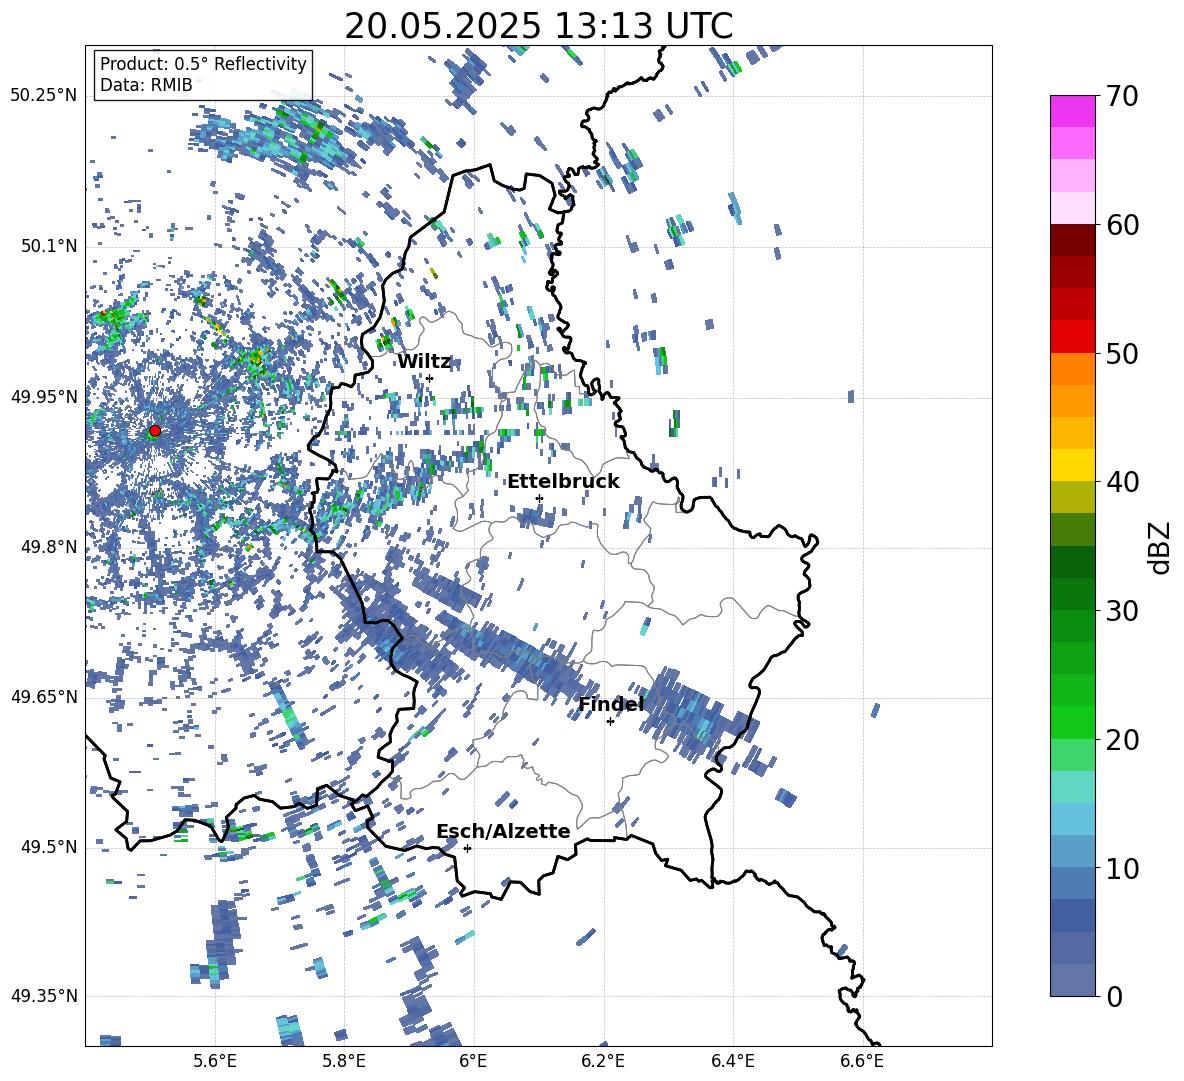1184x1081 pixels.
Task: Click the Data: RMIB text
Action: (146, 85)
